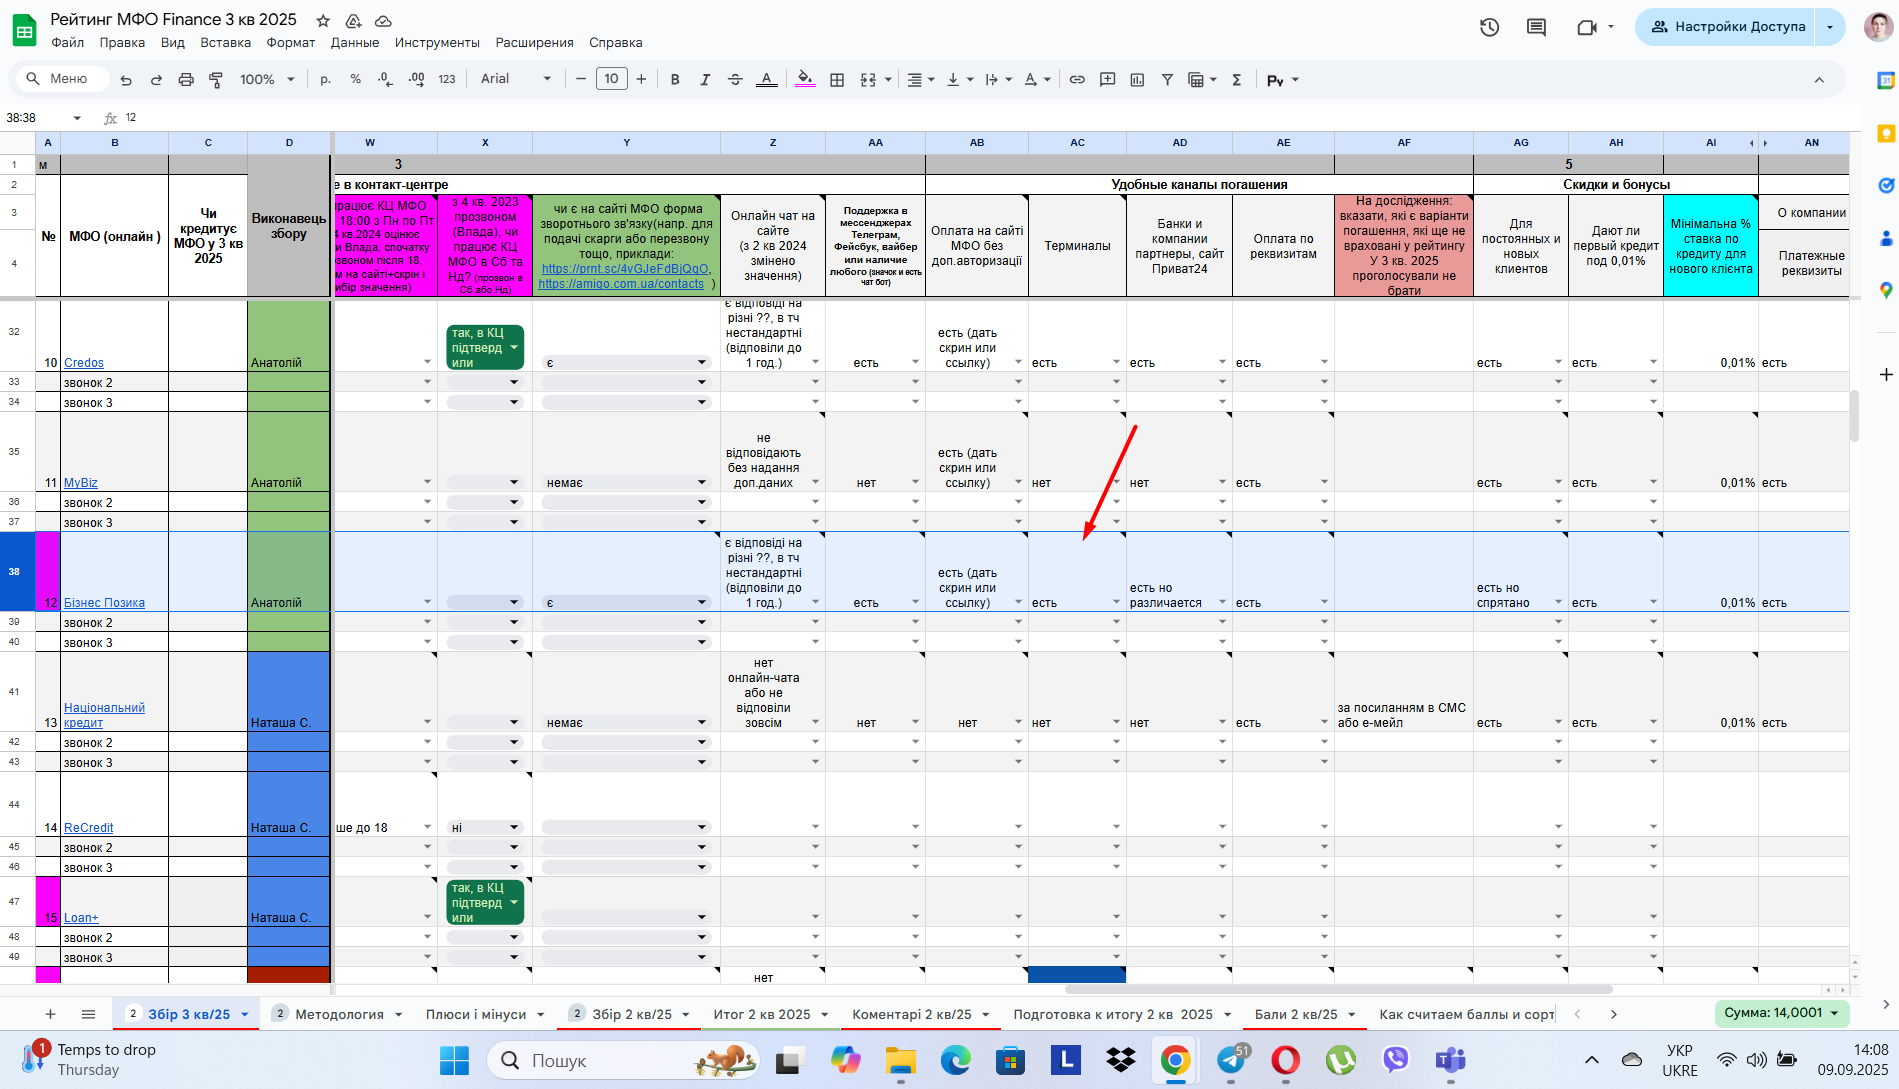
Task: Open the Данные menu
Action: click(355, 42)
